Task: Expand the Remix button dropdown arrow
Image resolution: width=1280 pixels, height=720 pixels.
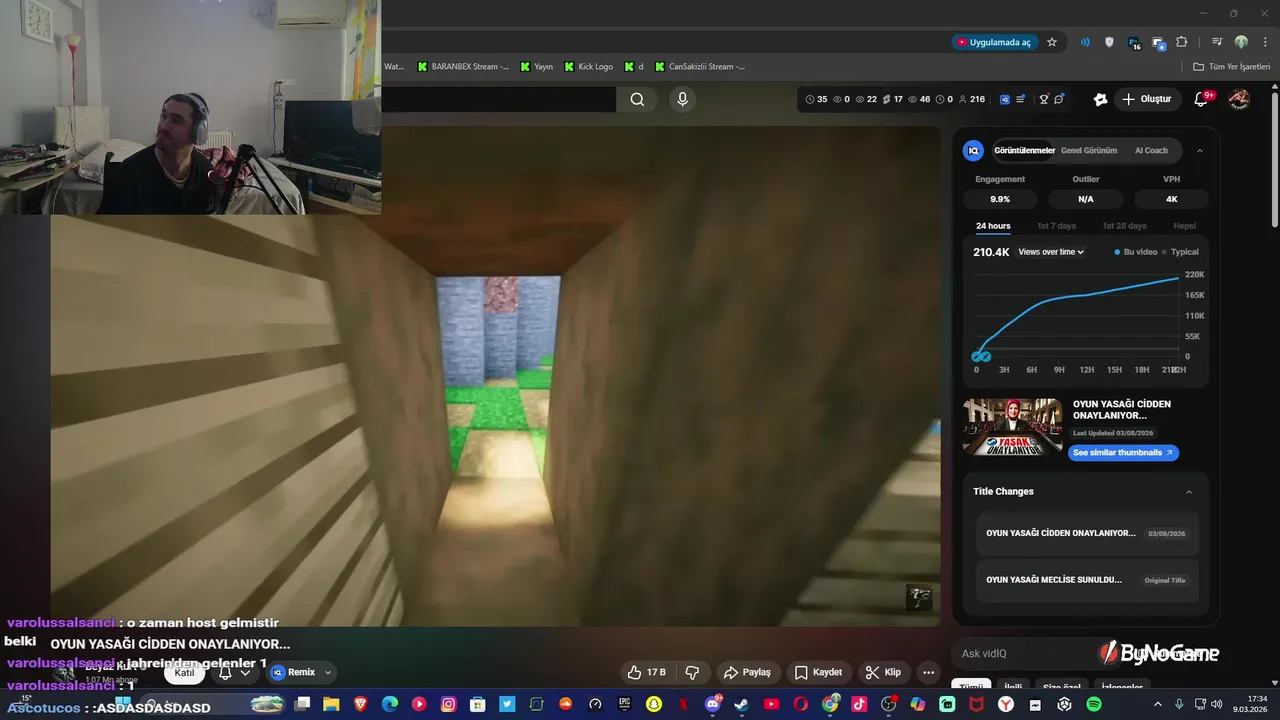Action: point(327,673)
